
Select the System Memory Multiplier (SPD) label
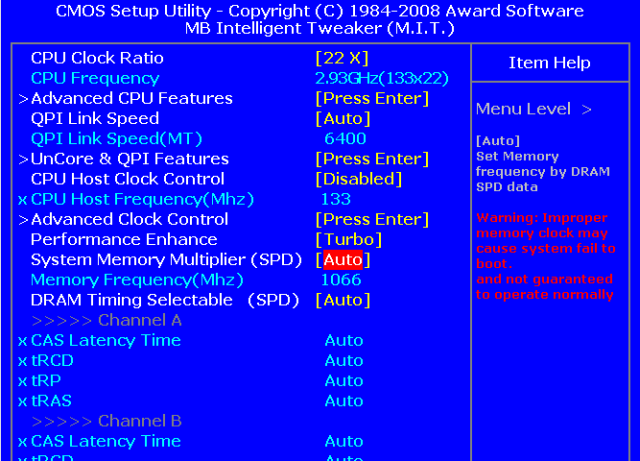pos(166,260)
